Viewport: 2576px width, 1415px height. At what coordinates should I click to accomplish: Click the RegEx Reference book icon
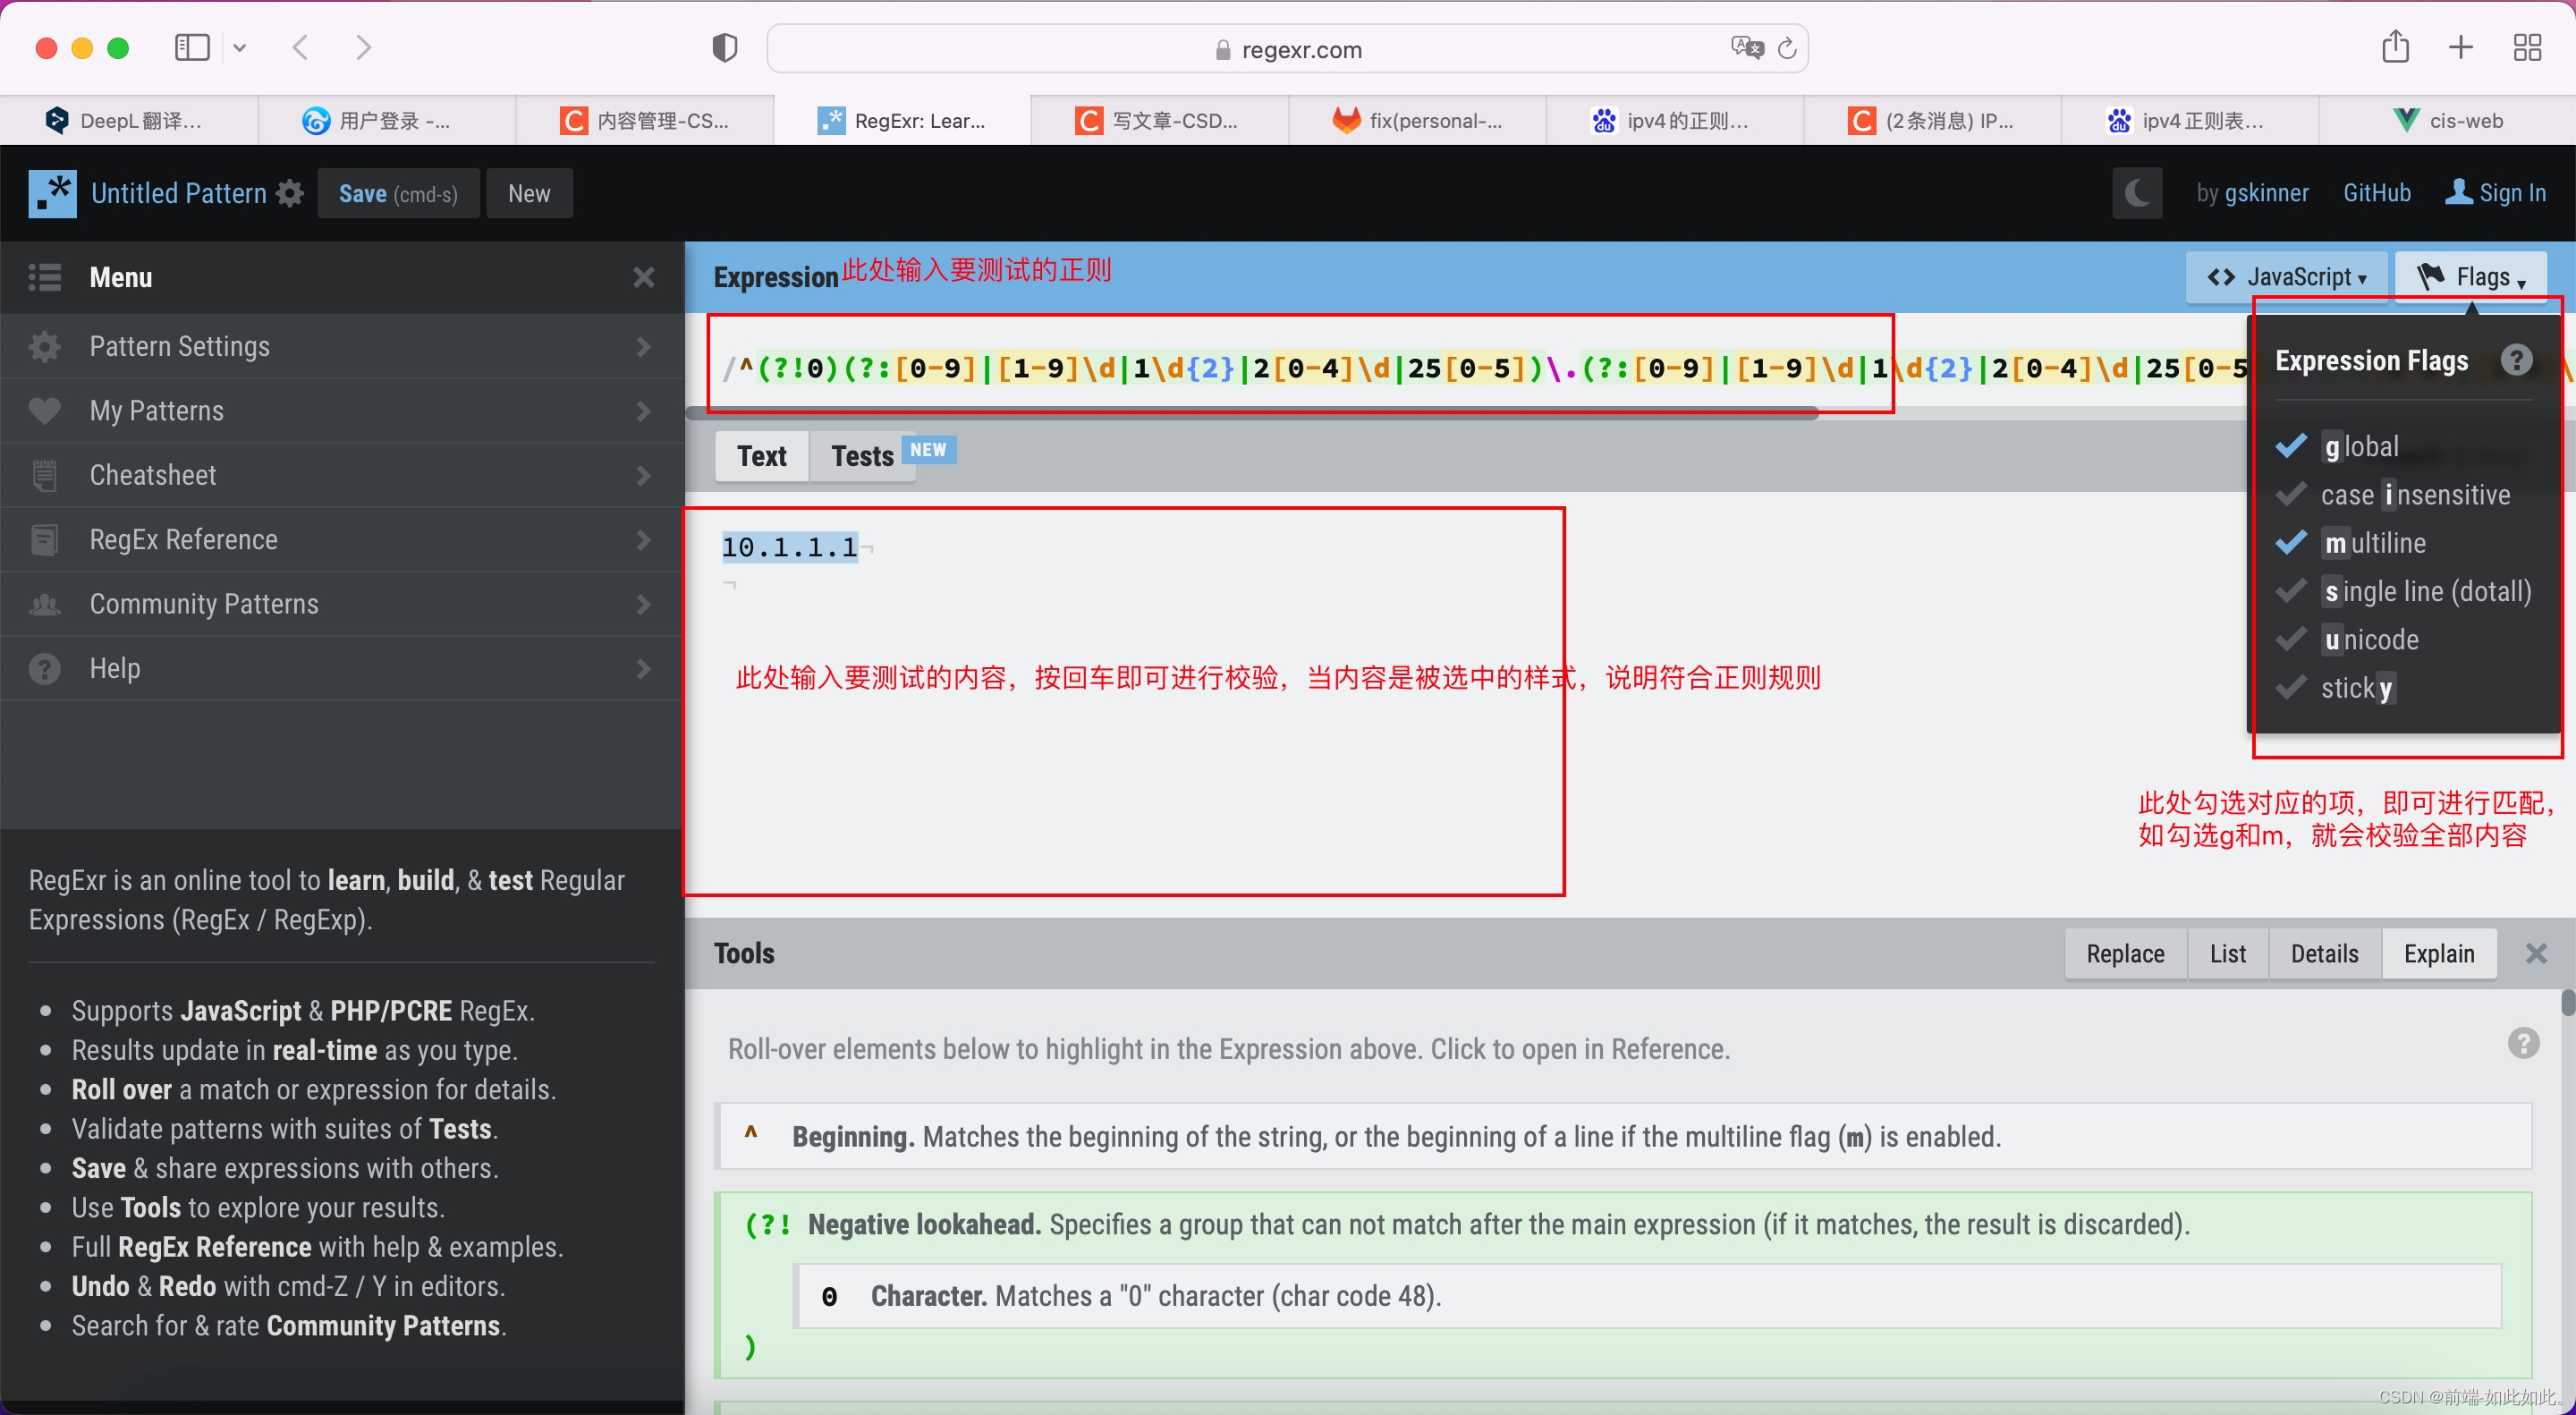click(x=45, y=539)
